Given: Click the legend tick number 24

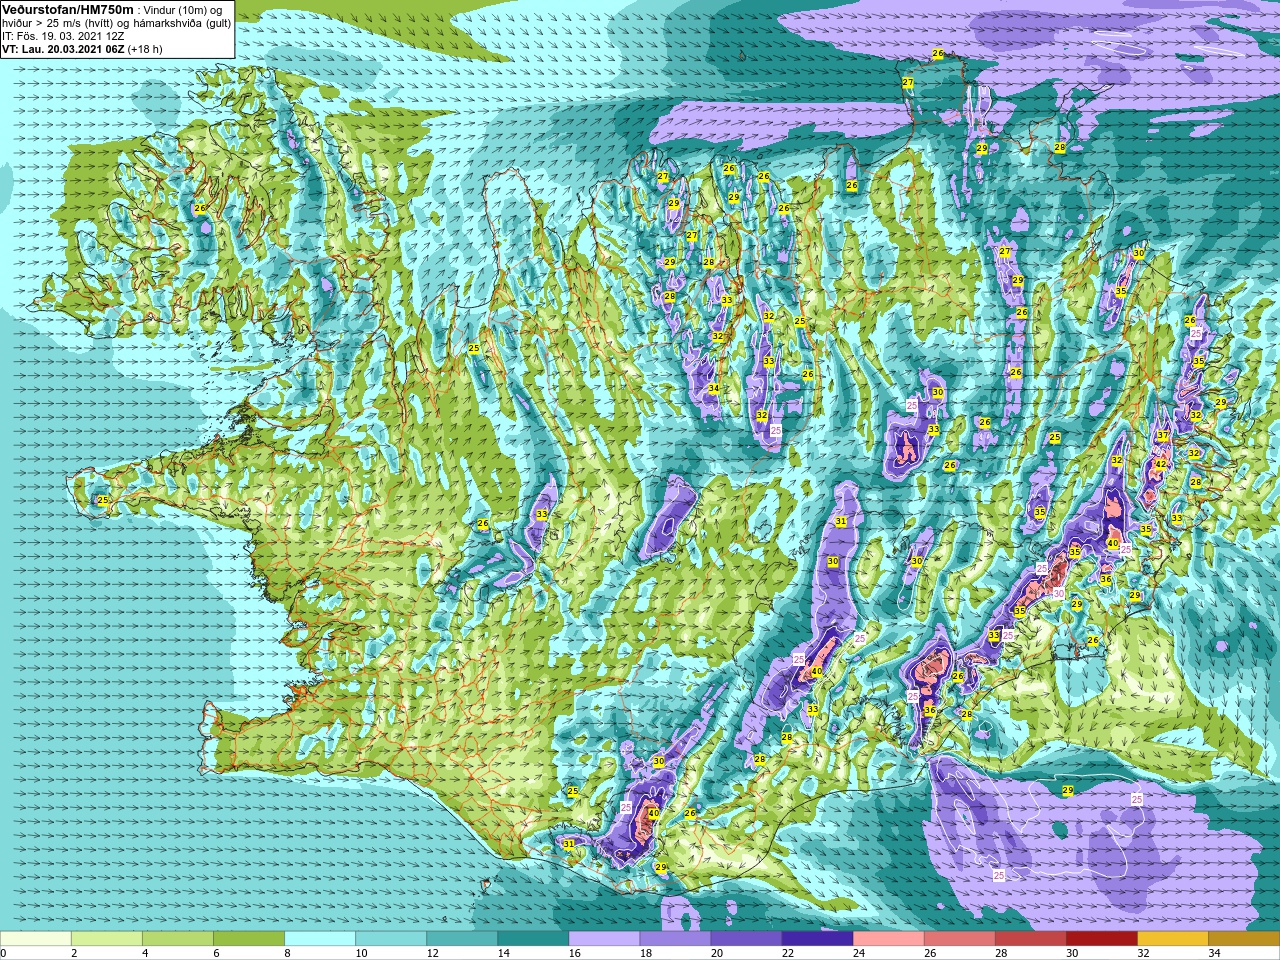Looking at the screenshot, I should pos(858,953).
